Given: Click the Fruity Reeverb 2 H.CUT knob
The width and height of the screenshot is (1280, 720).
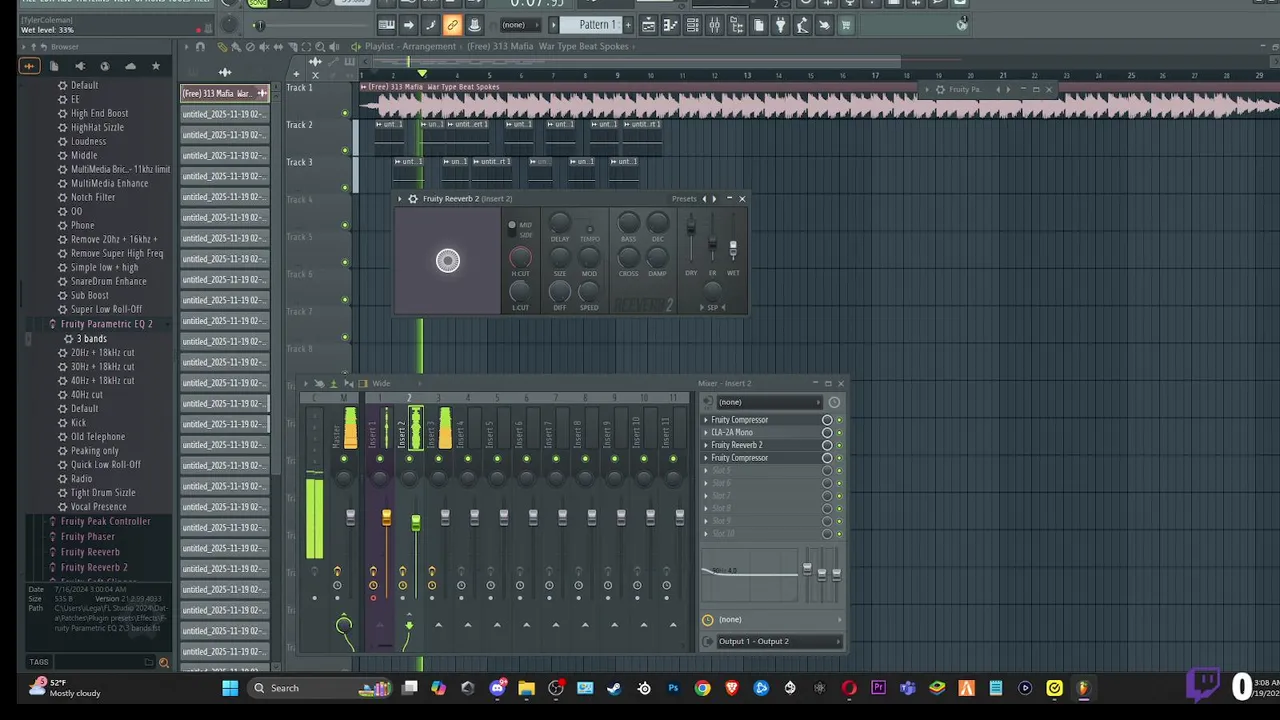Looking at the screenshot, I should coord(520,257).
